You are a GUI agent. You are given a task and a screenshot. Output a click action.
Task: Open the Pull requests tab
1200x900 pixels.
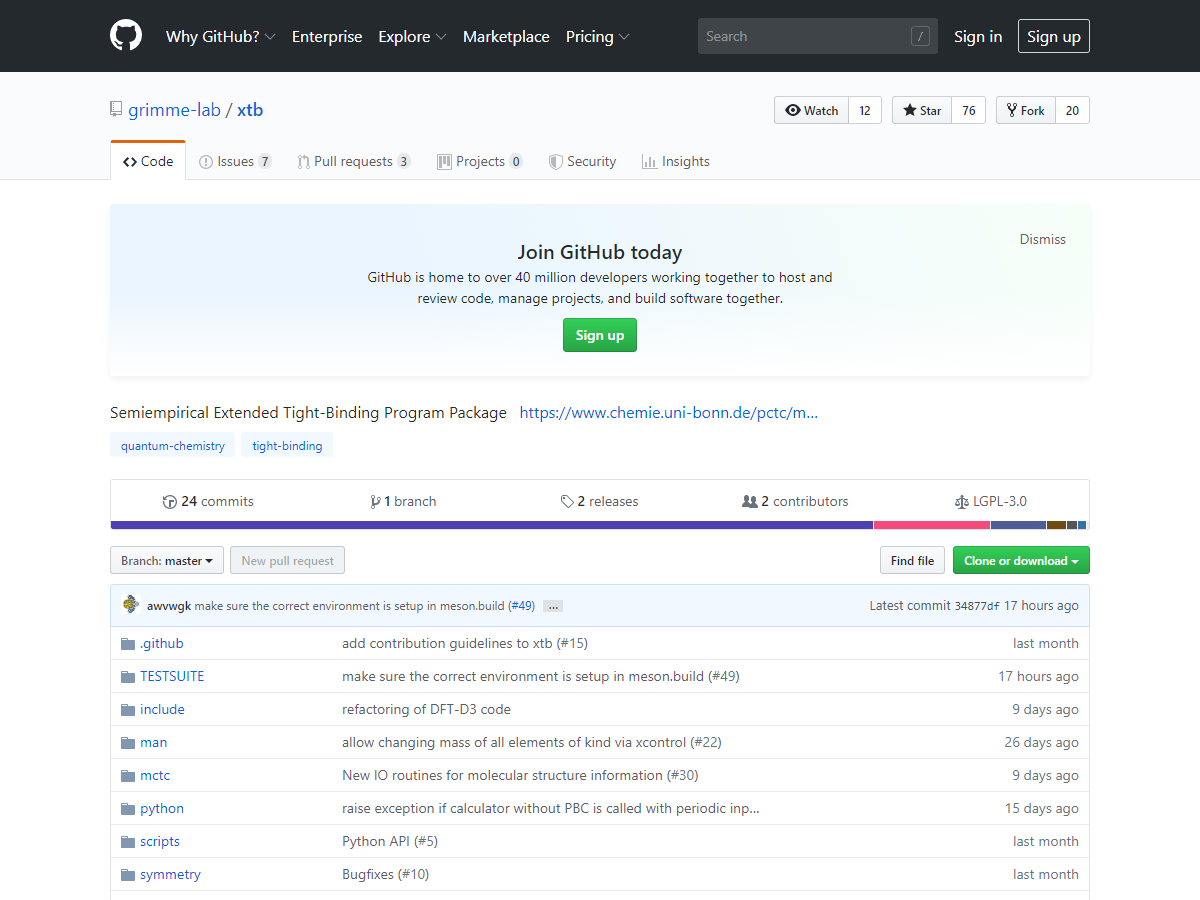tap(353, 161)
